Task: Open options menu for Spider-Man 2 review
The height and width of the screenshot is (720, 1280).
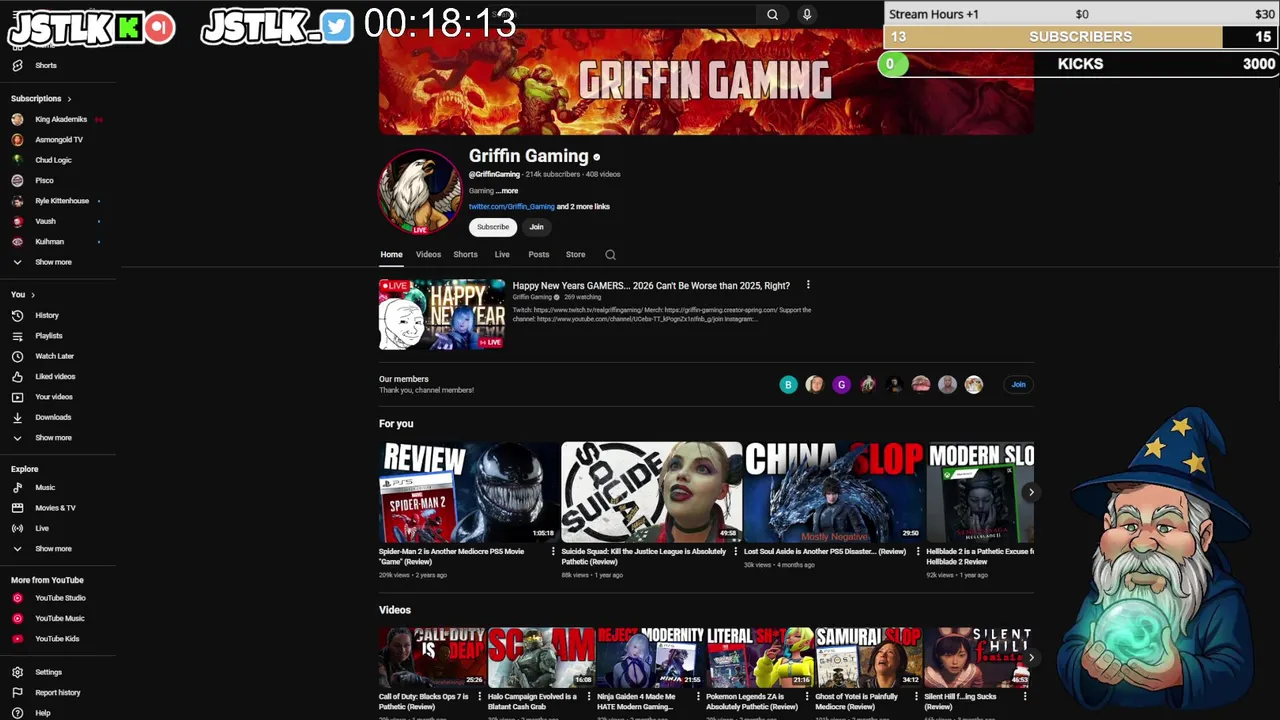Action: [x=553, y=551]
